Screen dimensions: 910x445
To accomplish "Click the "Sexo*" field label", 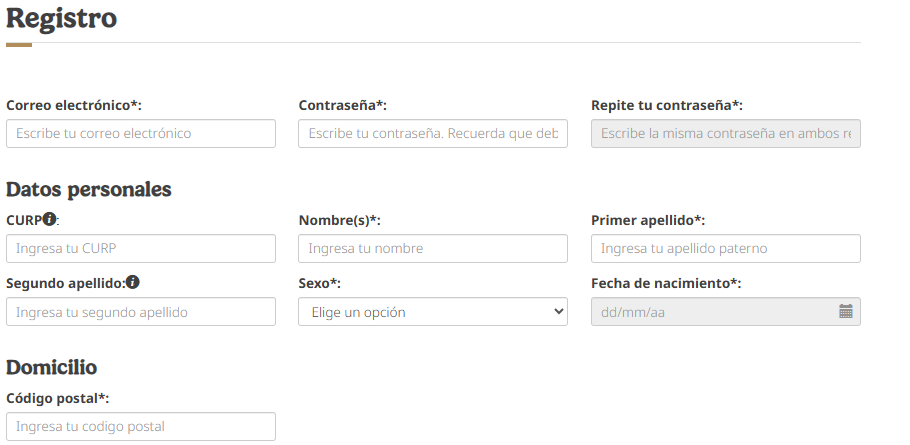I will pos(319,283).
